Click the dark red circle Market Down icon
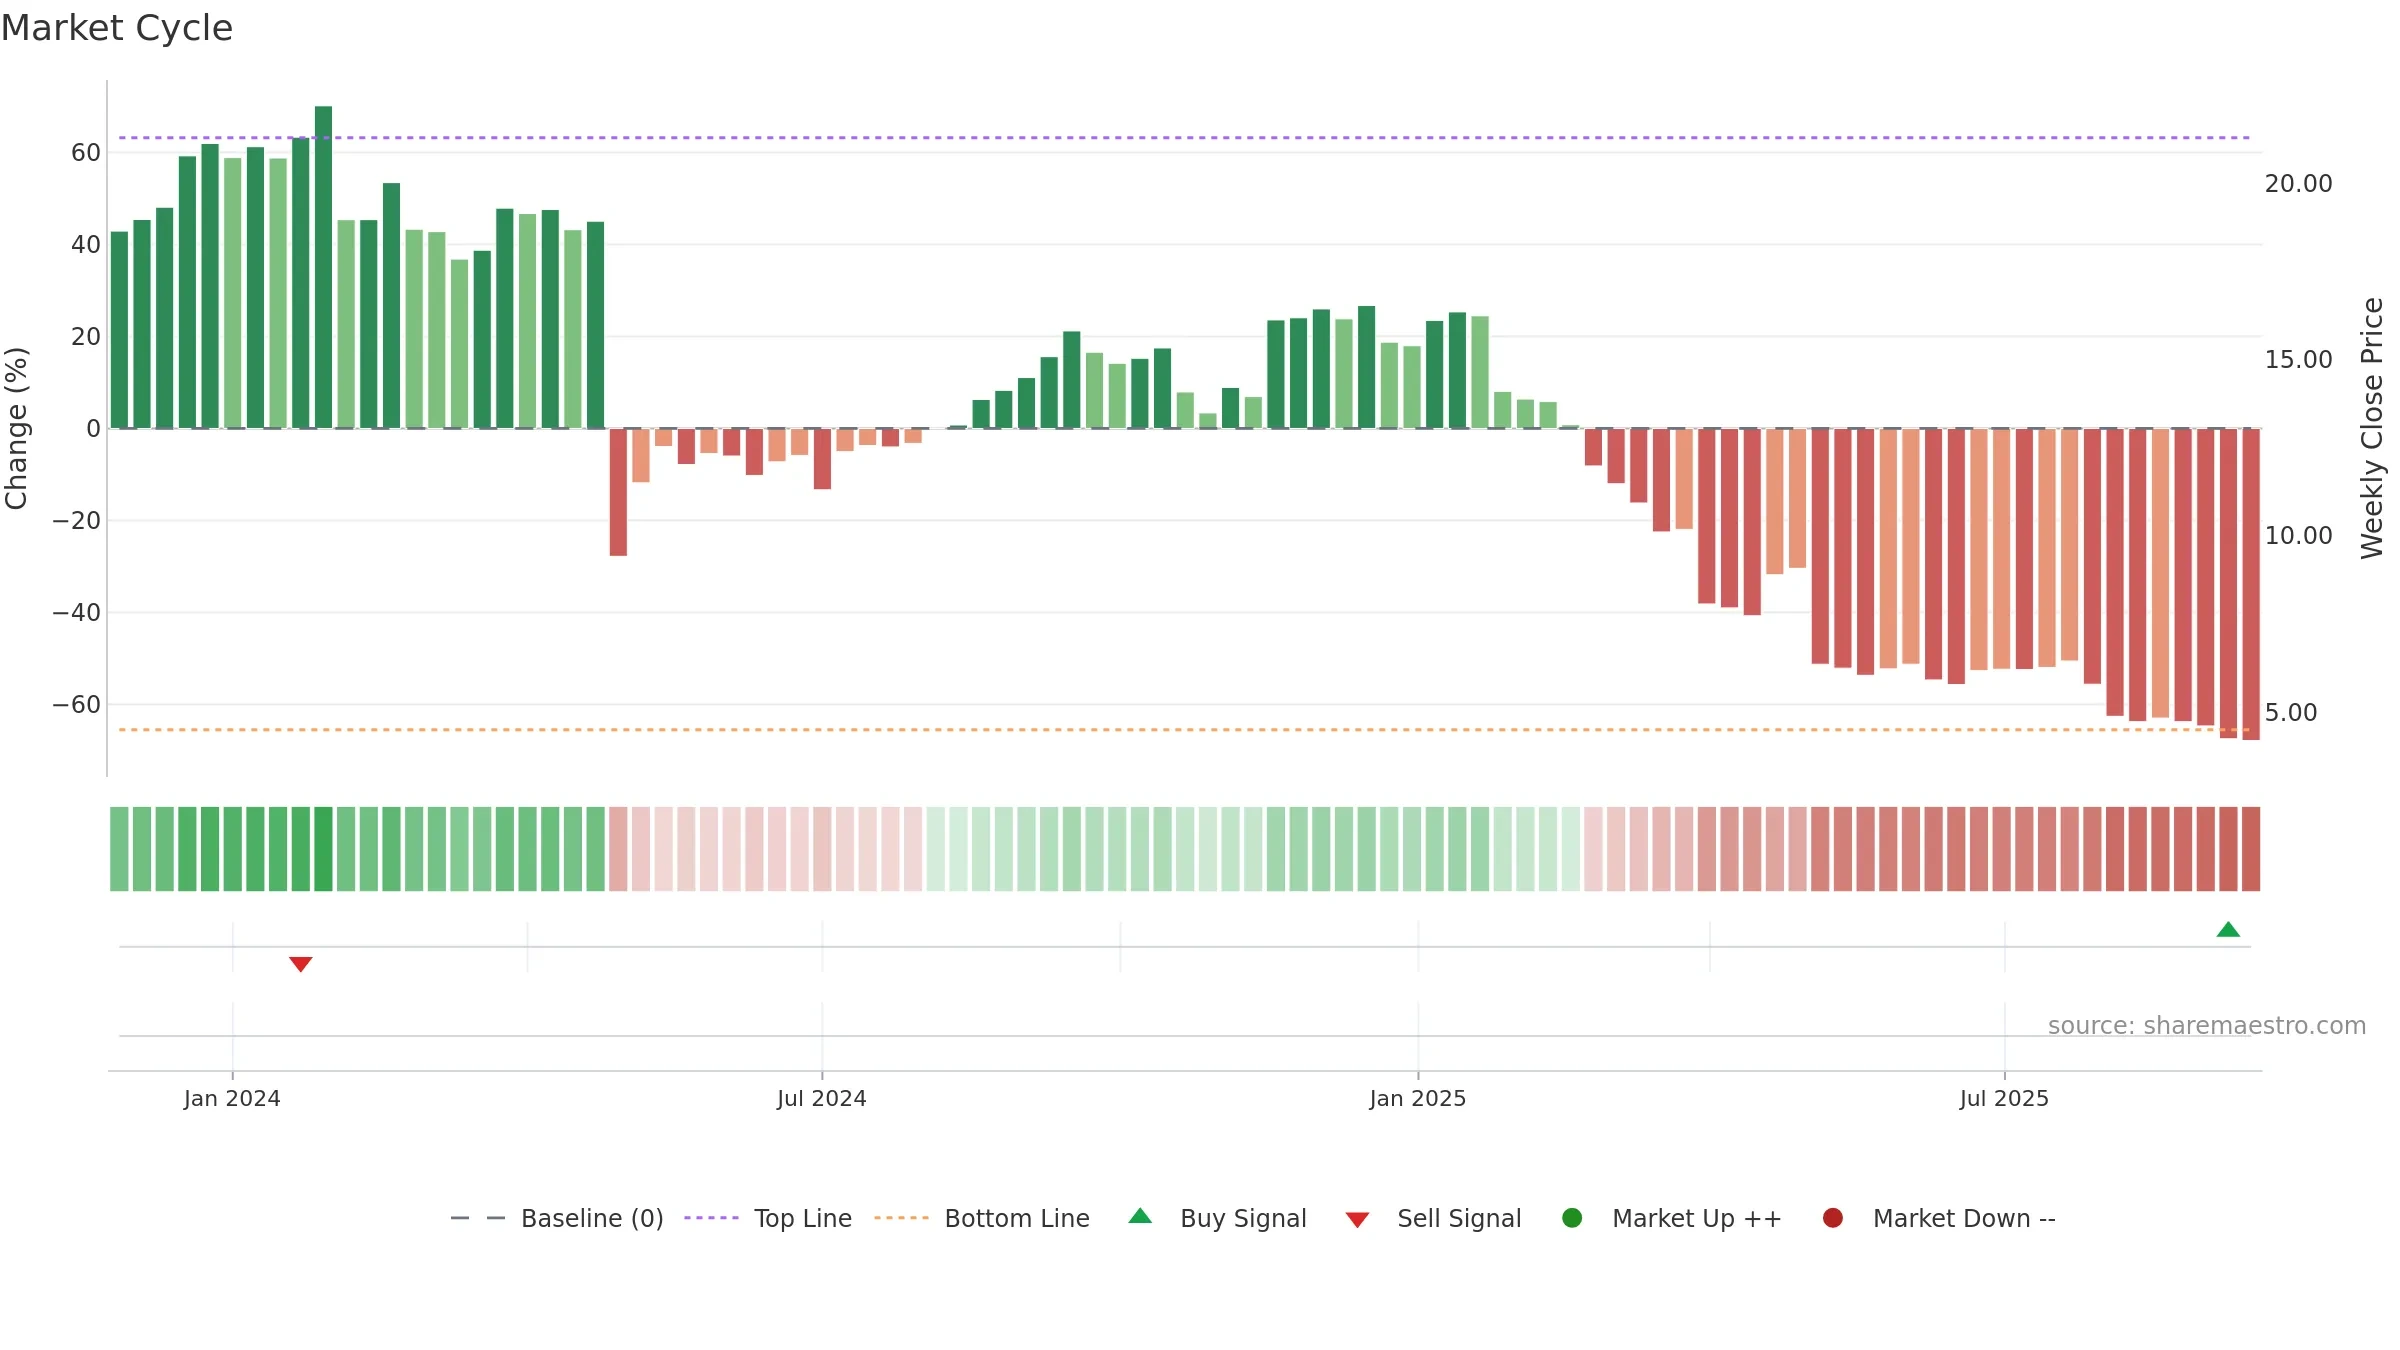 click(x=1833, y=1218)
